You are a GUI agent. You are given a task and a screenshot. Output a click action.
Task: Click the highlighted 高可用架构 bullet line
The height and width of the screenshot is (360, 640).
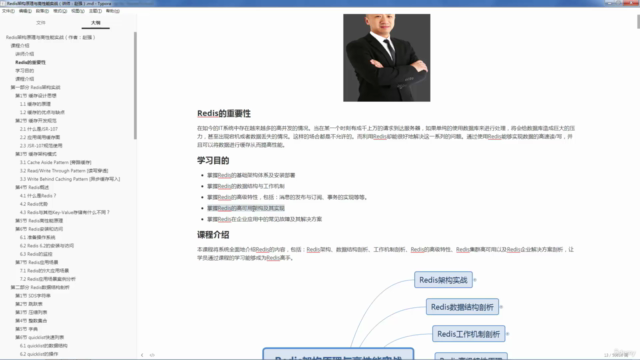246,208
